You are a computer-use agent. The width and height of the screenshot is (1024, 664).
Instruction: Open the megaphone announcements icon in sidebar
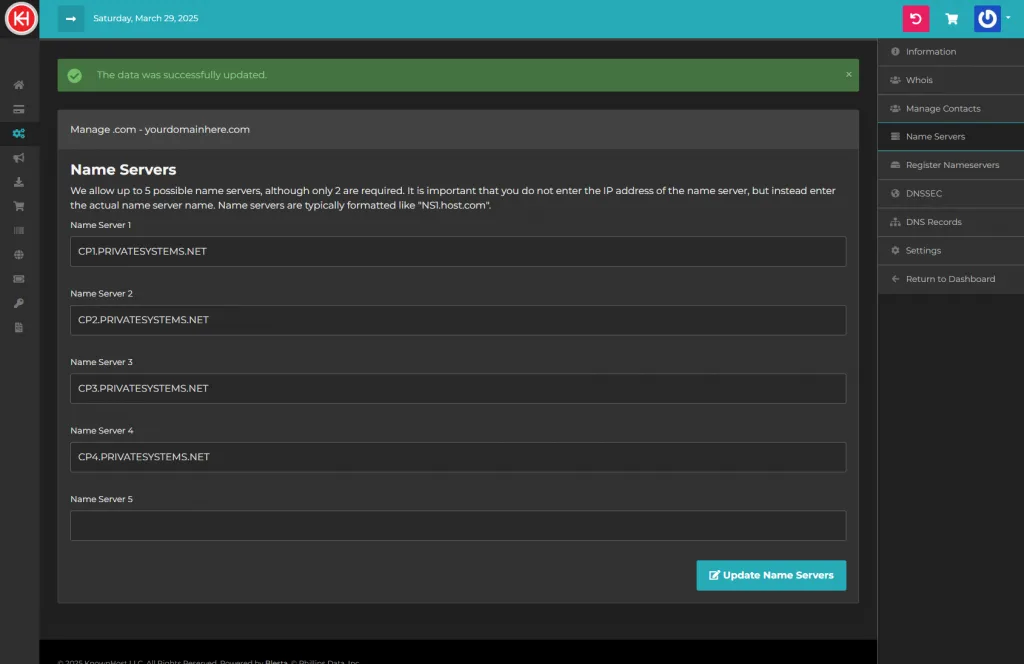click(19, 158)
